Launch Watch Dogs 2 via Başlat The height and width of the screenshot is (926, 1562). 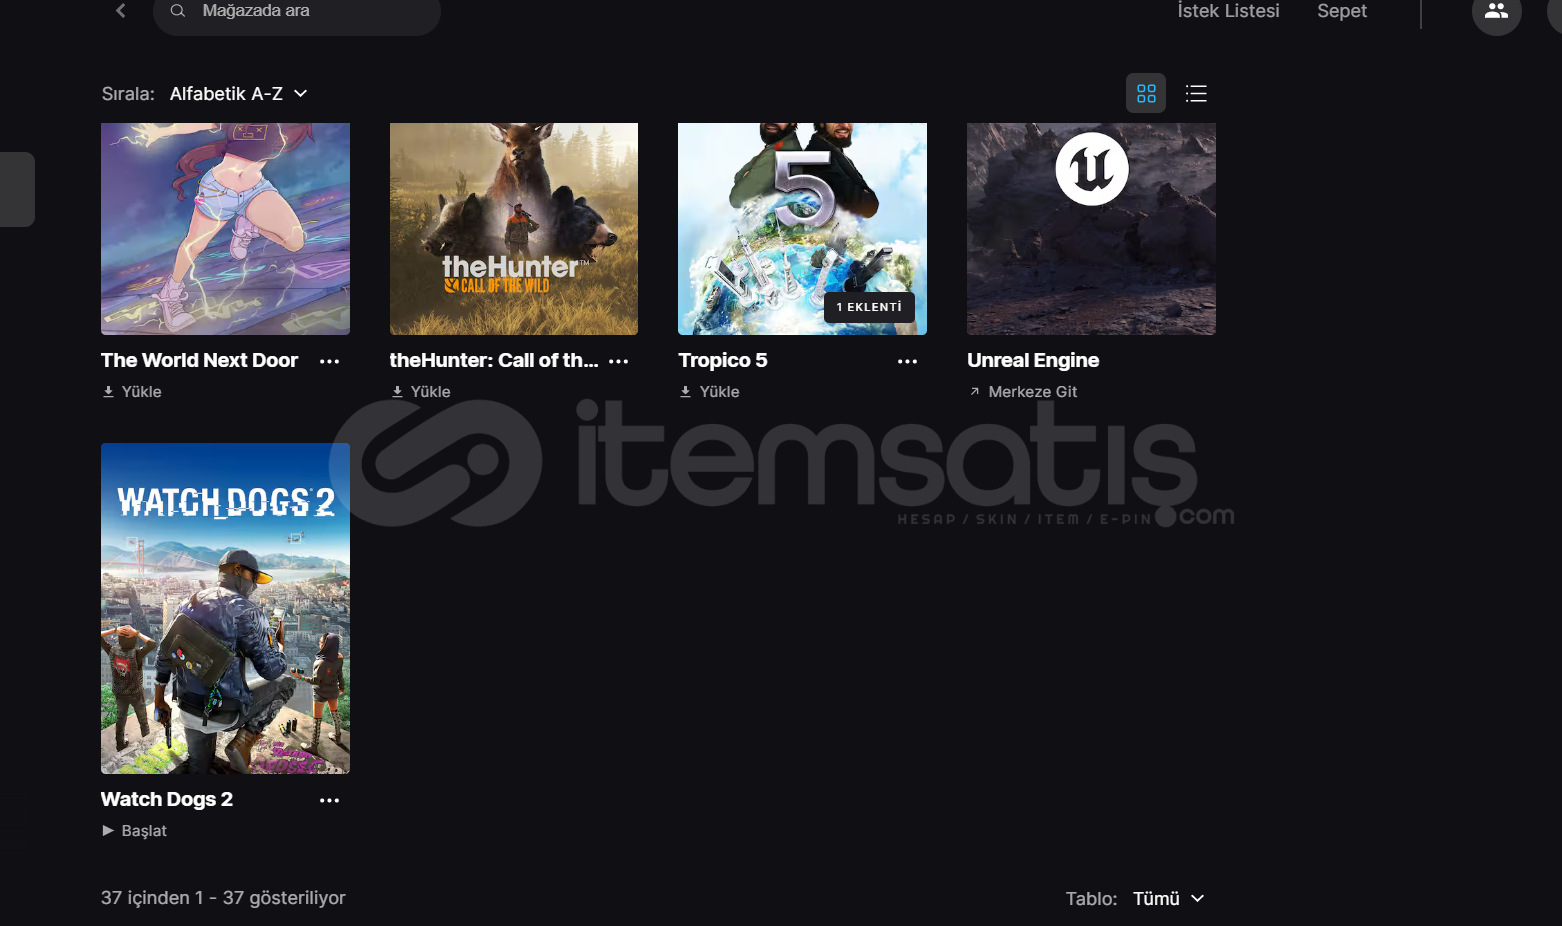pos(134,831)
